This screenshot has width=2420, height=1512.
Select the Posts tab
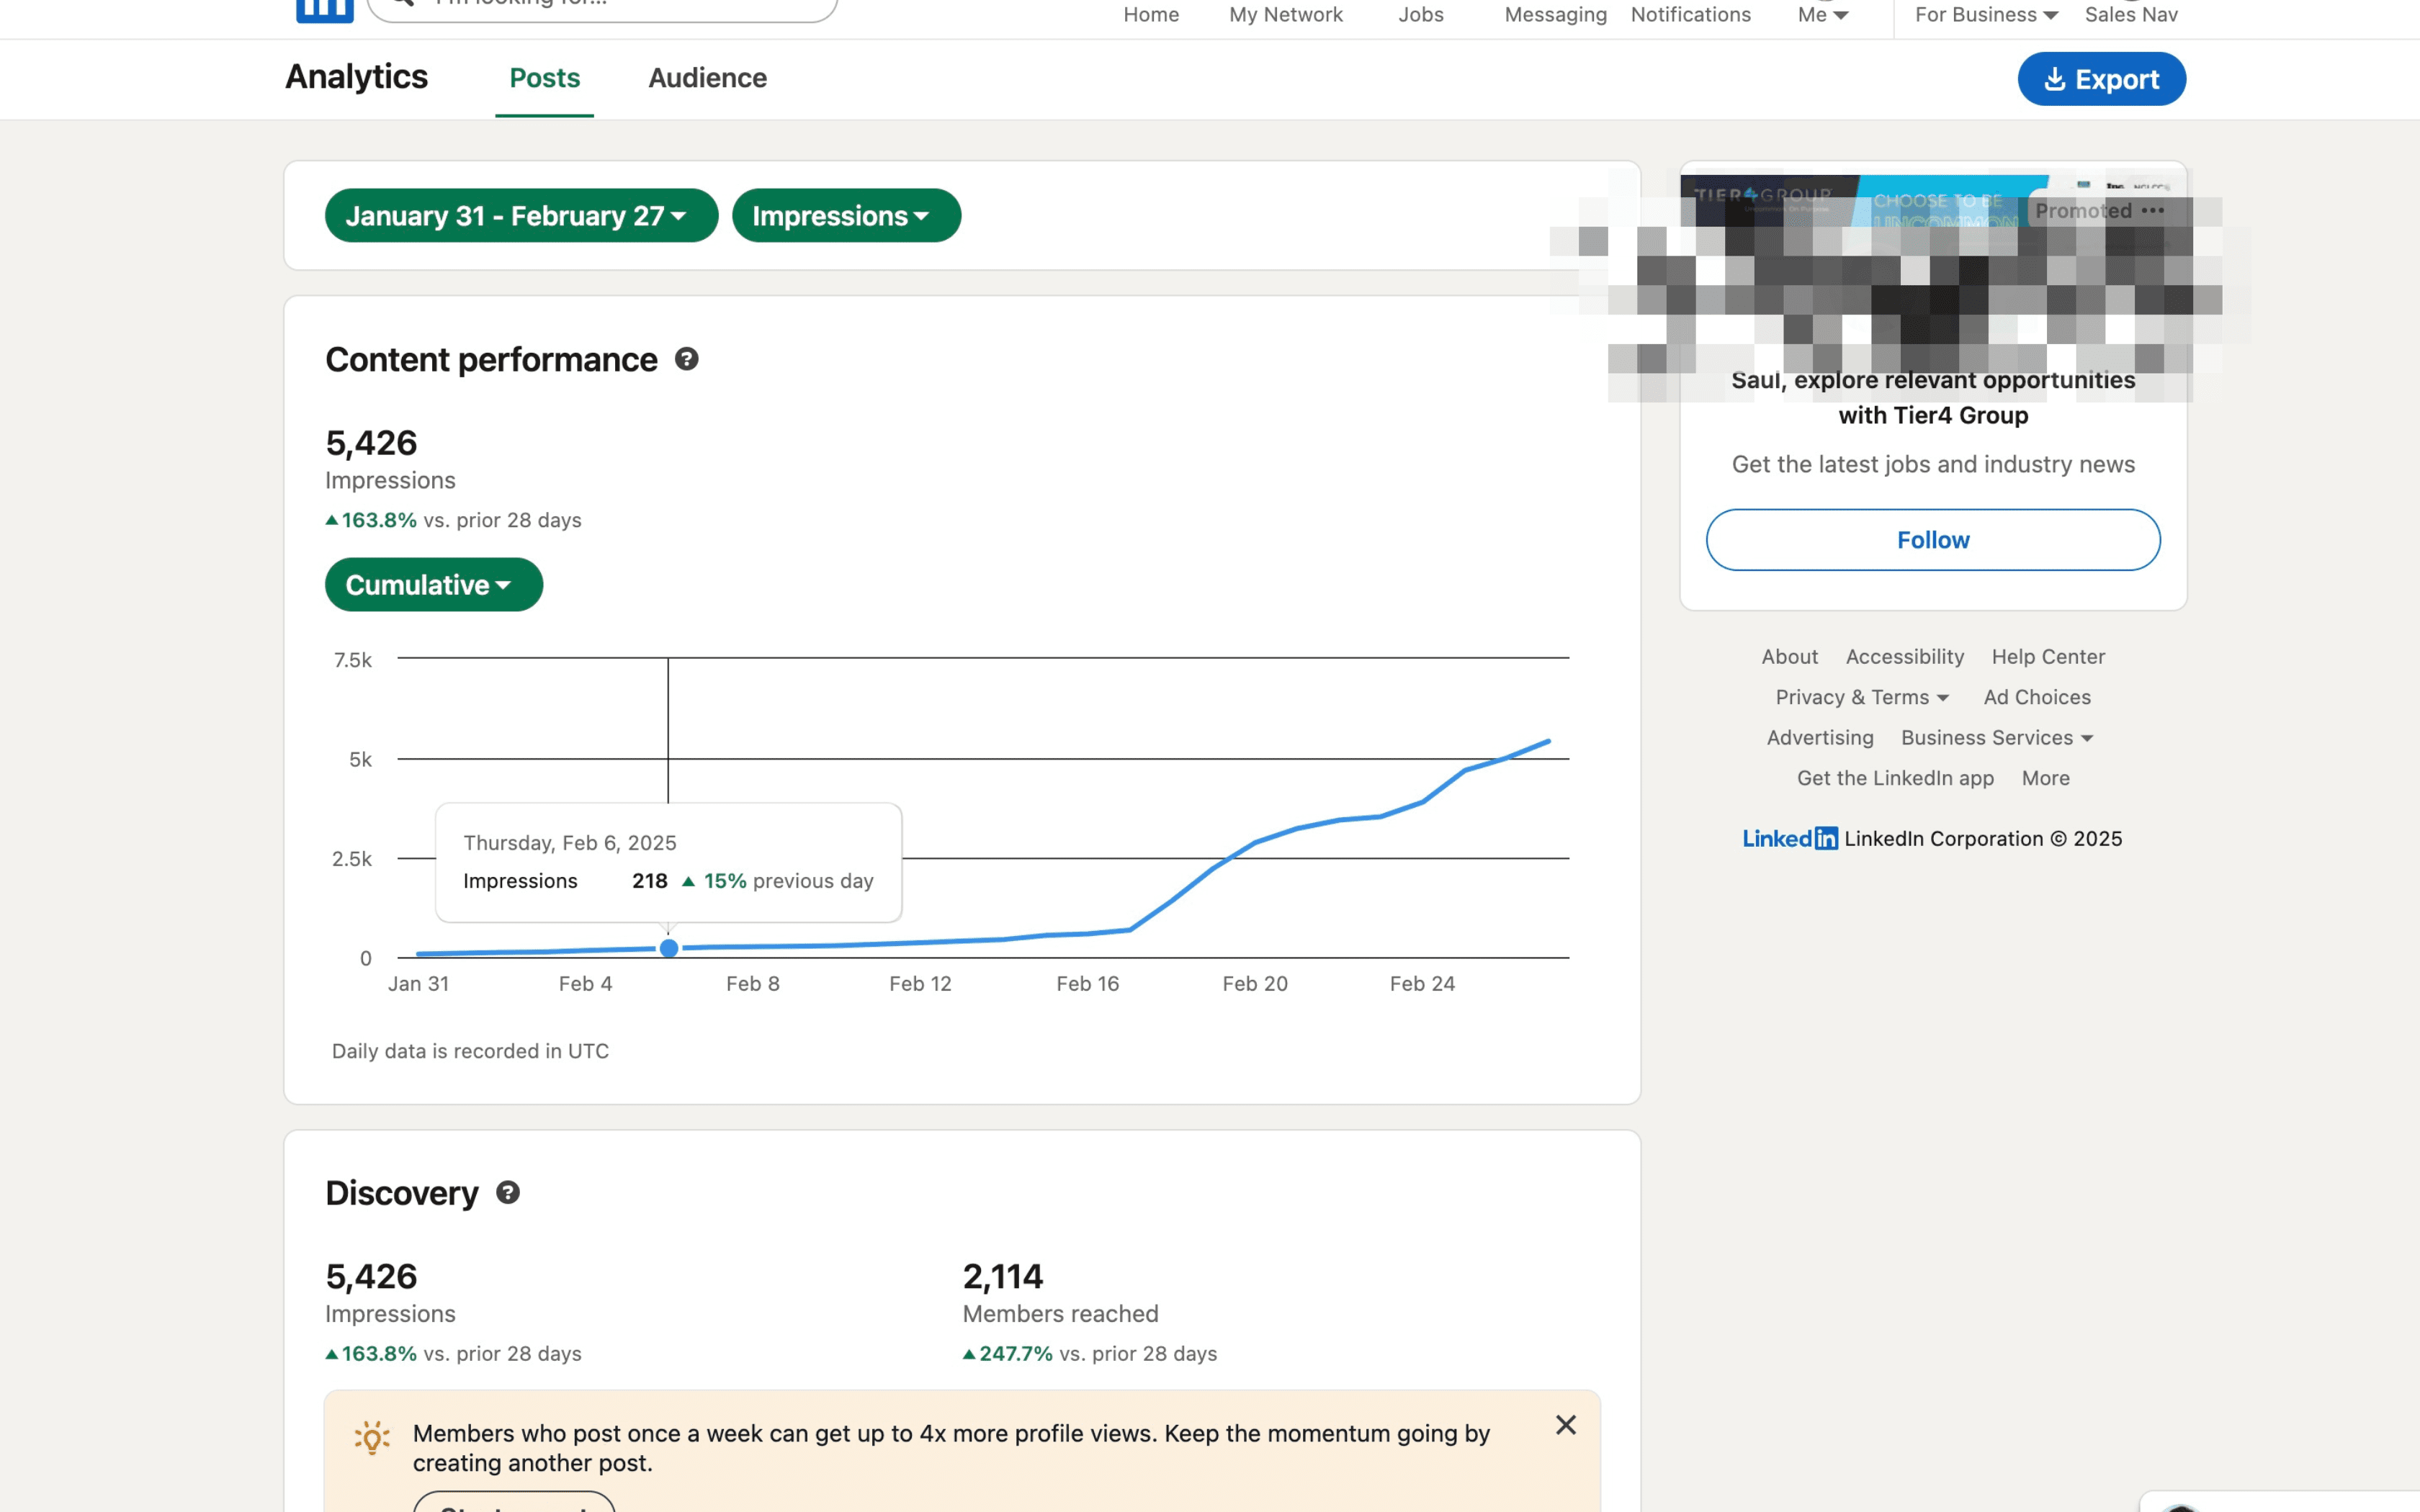click(543, 78)
